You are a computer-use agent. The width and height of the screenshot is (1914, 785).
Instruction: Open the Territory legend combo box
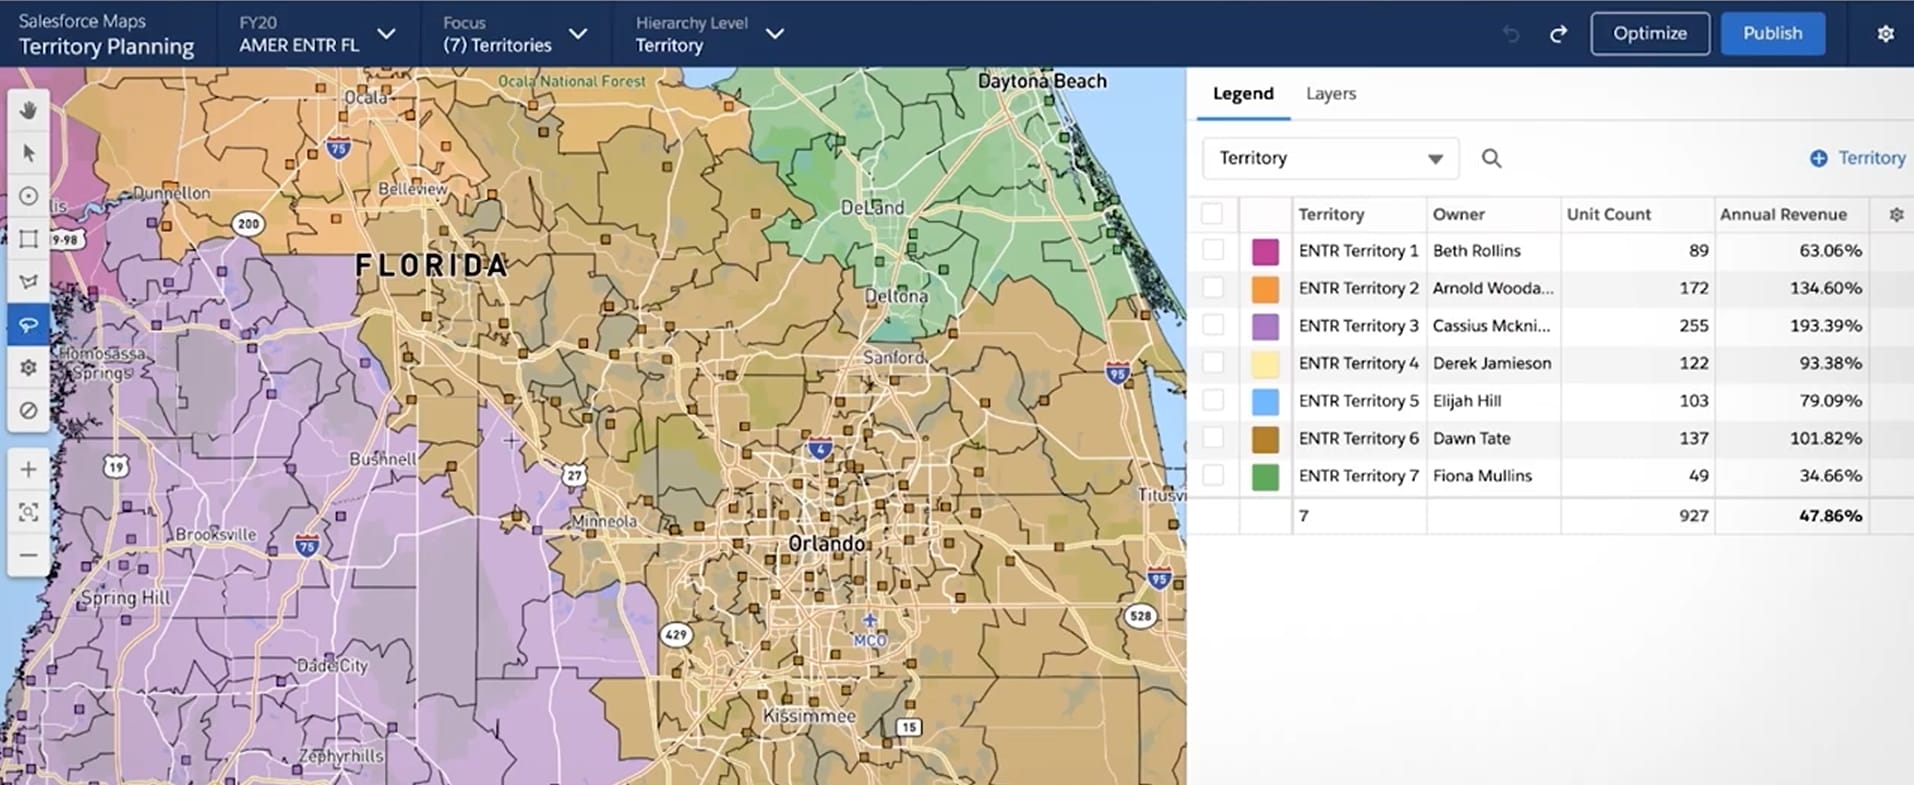[x=1330, y=158]
